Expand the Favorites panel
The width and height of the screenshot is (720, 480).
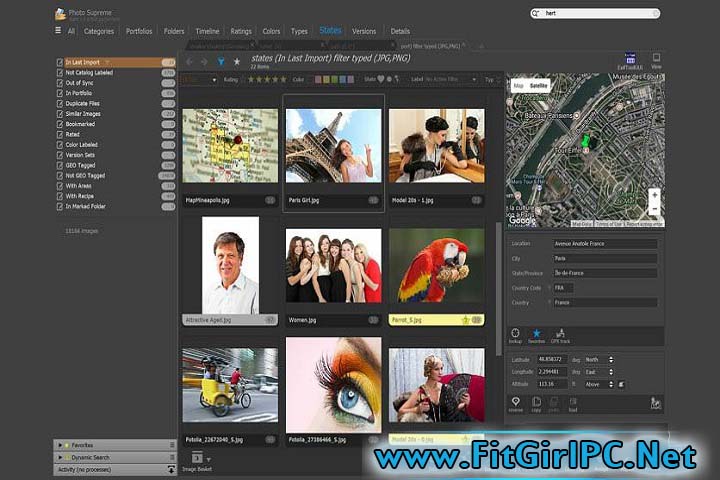pyautogui.click(x=62, y=445)
